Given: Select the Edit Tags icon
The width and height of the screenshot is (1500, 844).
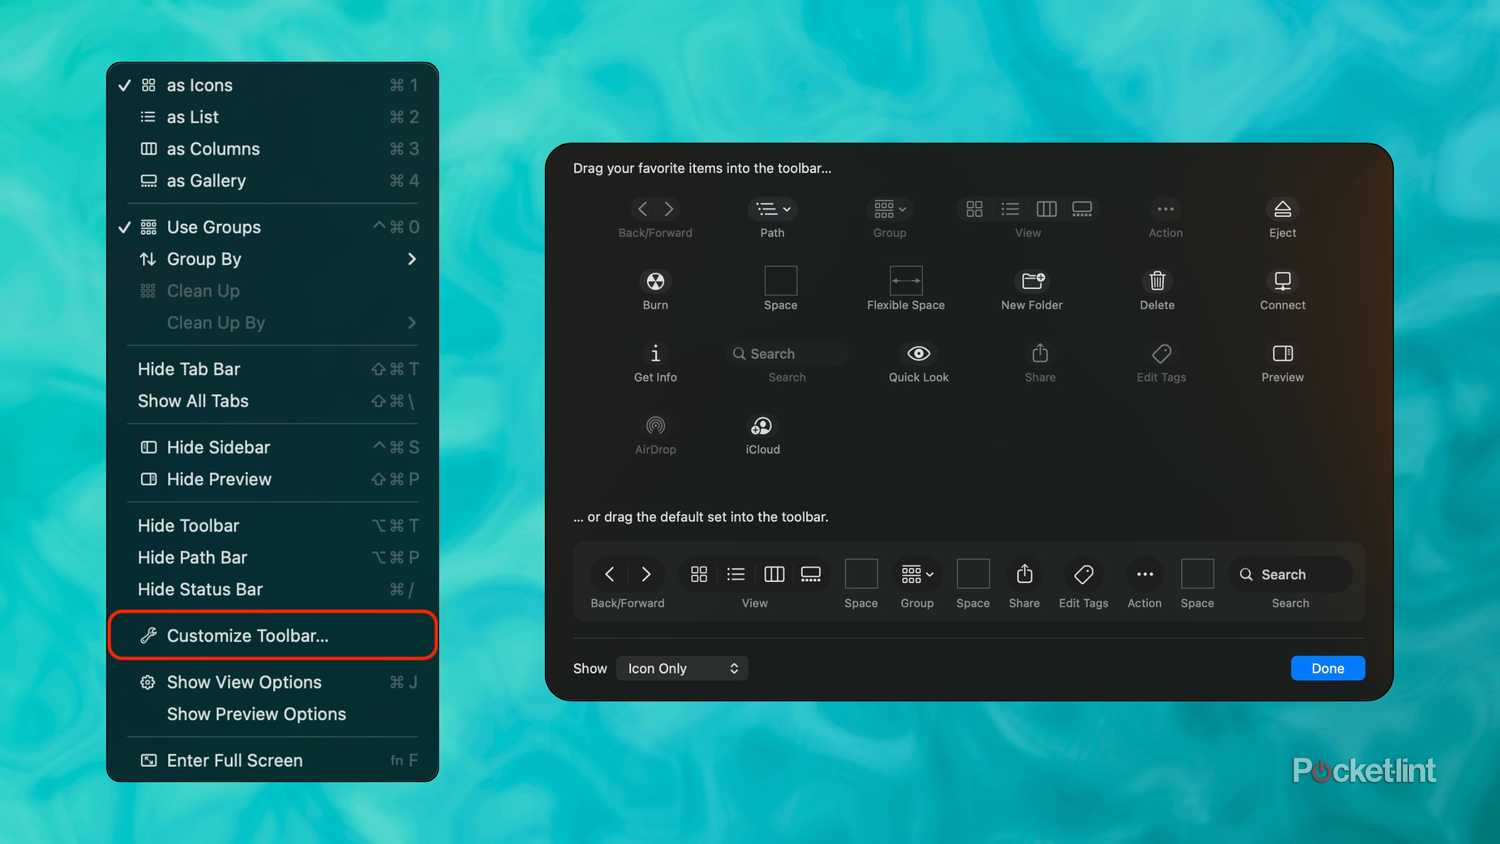Looking at the screenshot, I should click(x=1160, y=353).
